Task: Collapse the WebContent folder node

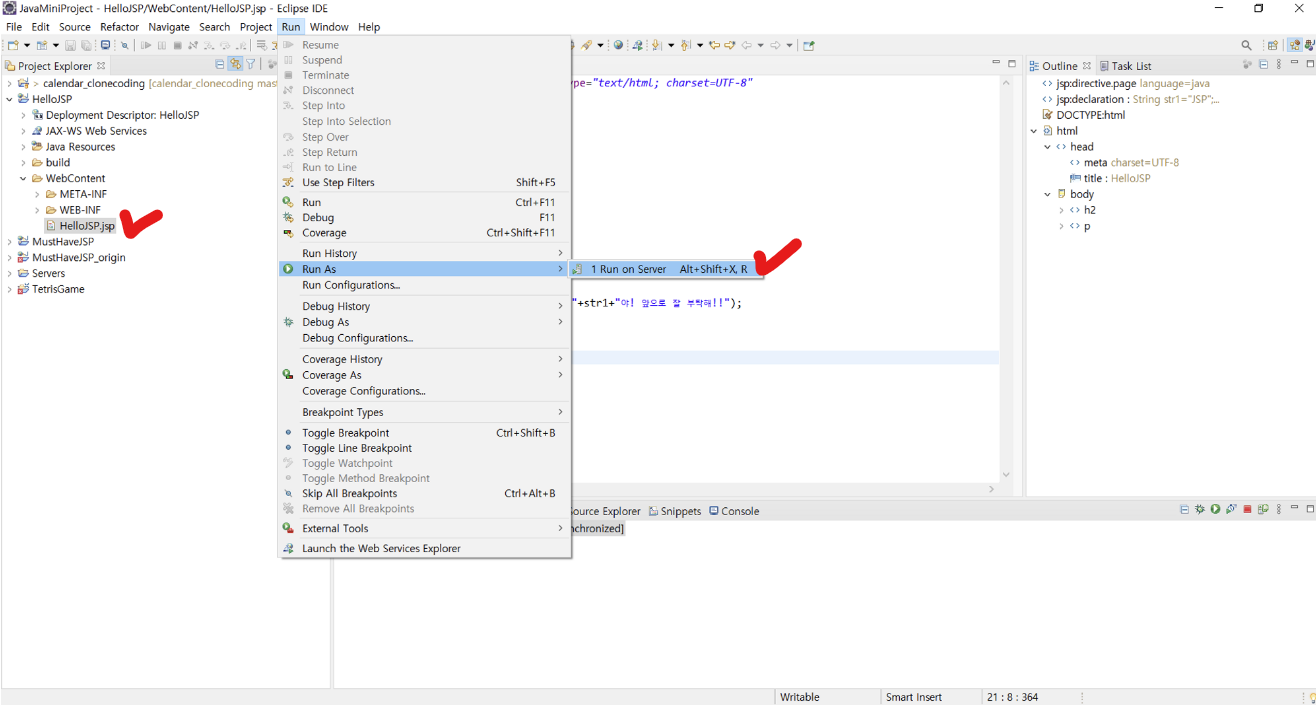Action: point(23,178)
